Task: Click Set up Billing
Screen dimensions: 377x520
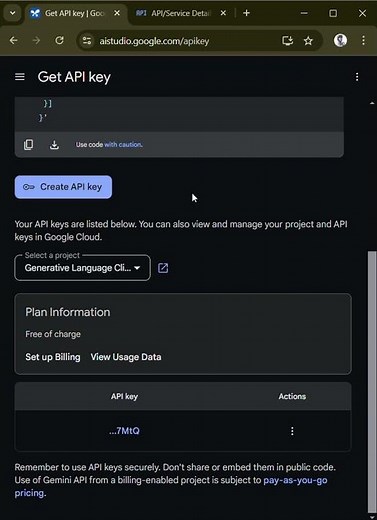Action: pyautogui.click(x=53, y=357)
